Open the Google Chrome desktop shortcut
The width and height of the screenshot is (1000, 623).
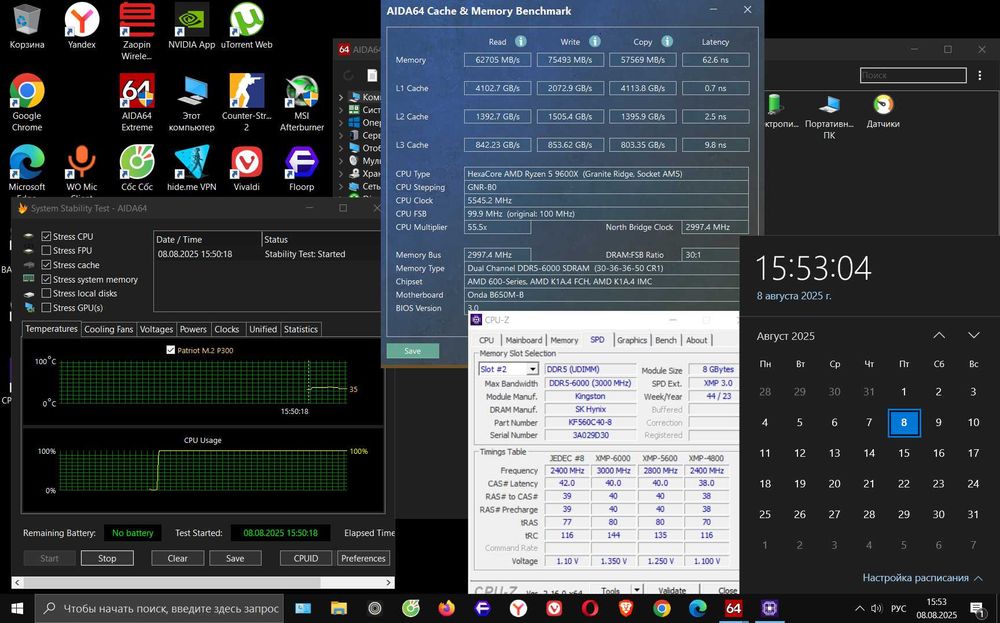click(27, 103)
